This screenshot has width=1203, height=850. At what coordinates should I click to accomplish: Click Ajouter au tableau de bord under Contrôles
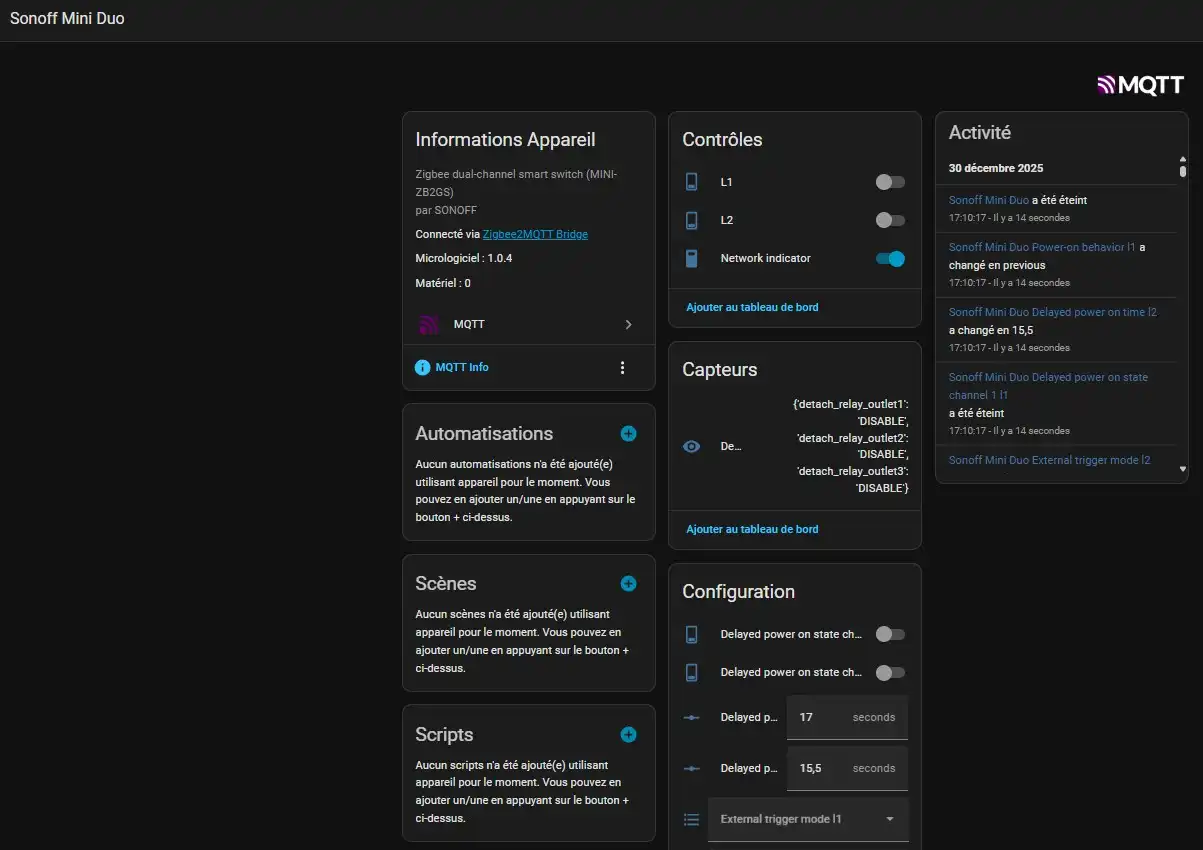(752, 307)
